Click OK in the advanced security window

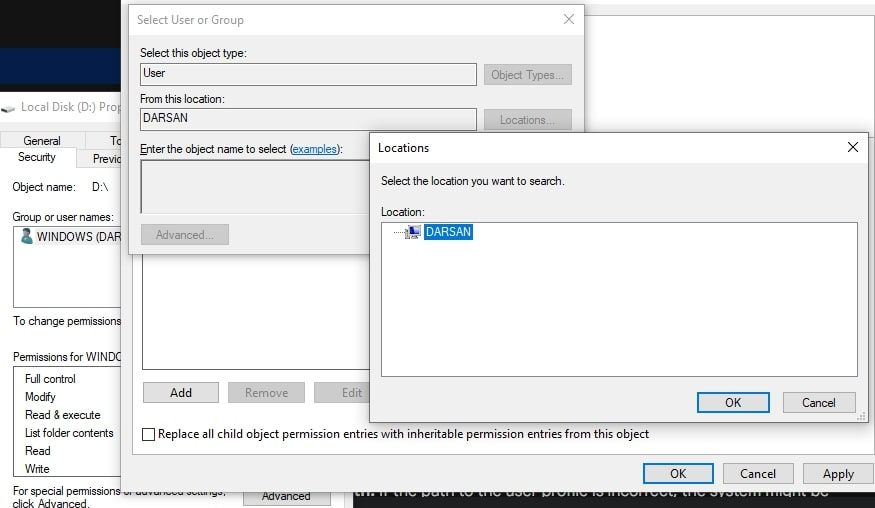[x=678, y=473]
